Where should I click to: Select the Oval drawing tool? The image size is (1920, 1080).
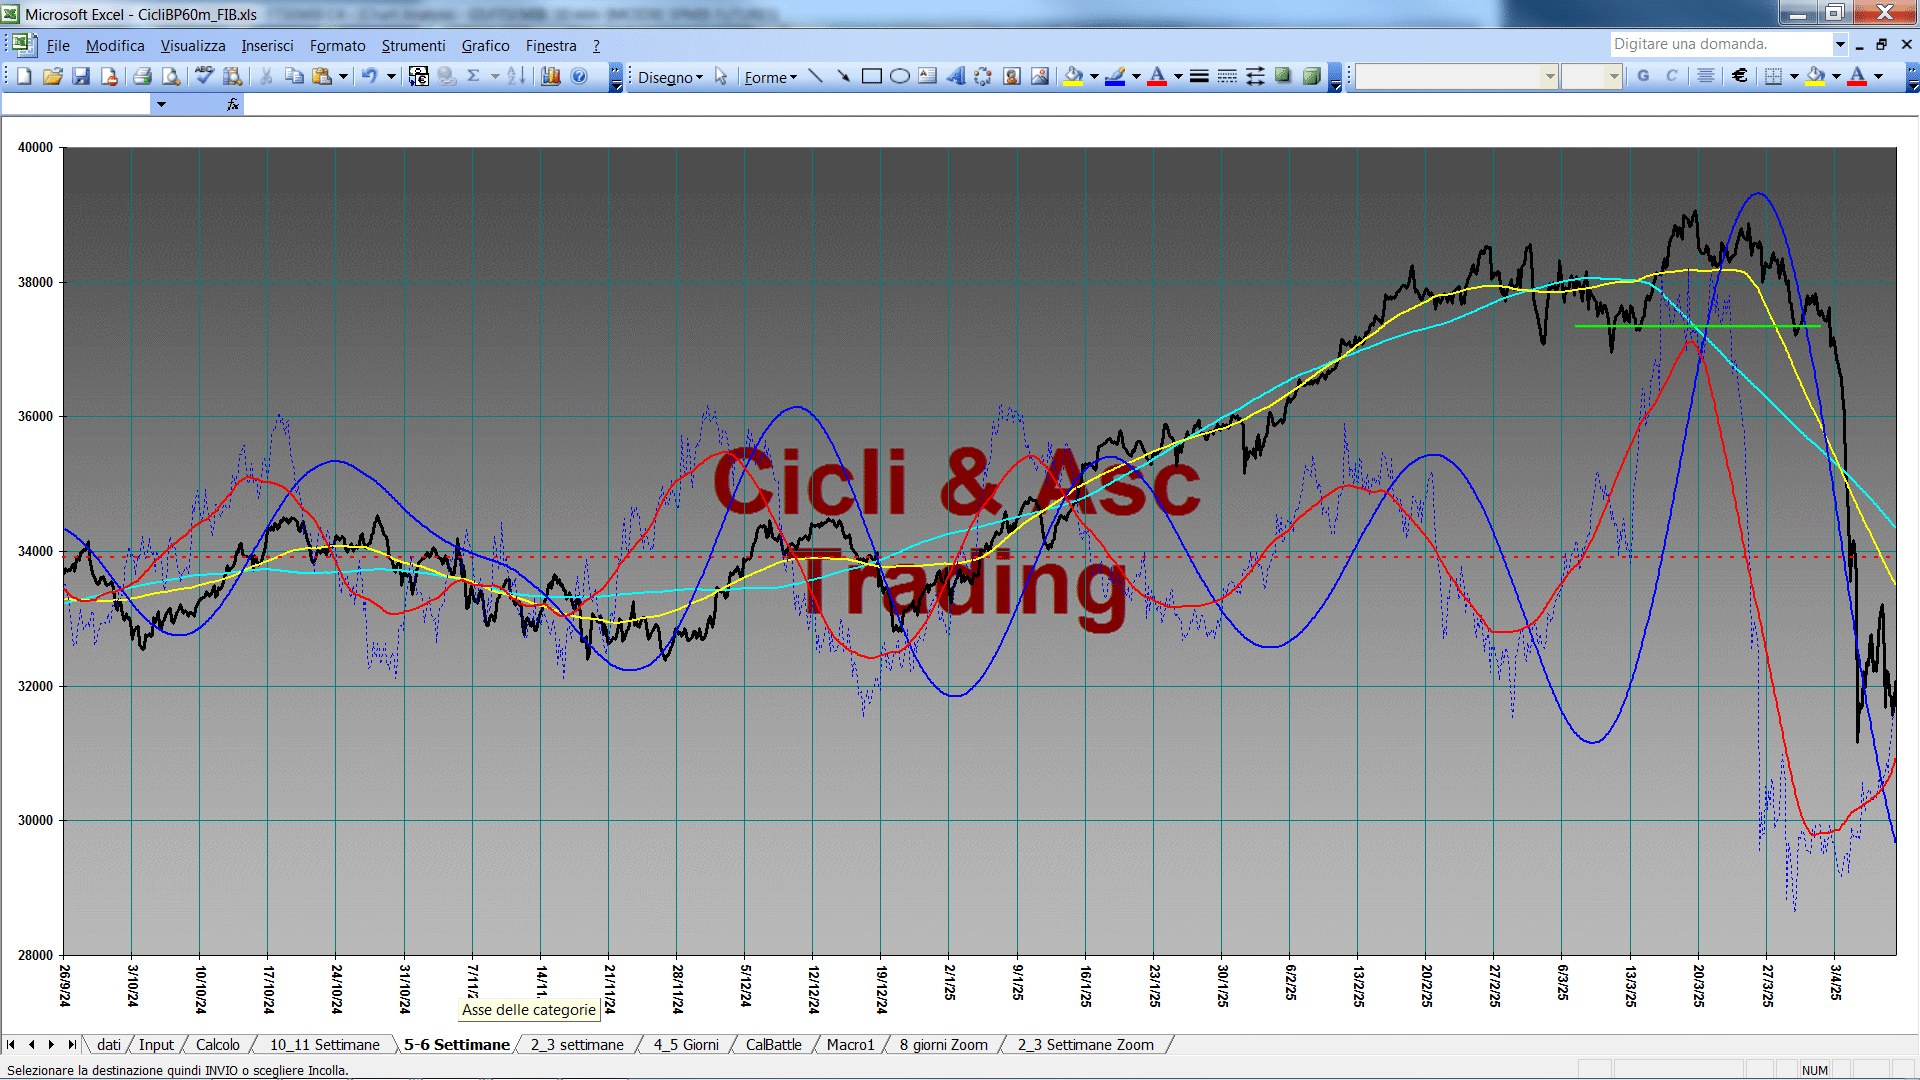[x=900, y=76]
